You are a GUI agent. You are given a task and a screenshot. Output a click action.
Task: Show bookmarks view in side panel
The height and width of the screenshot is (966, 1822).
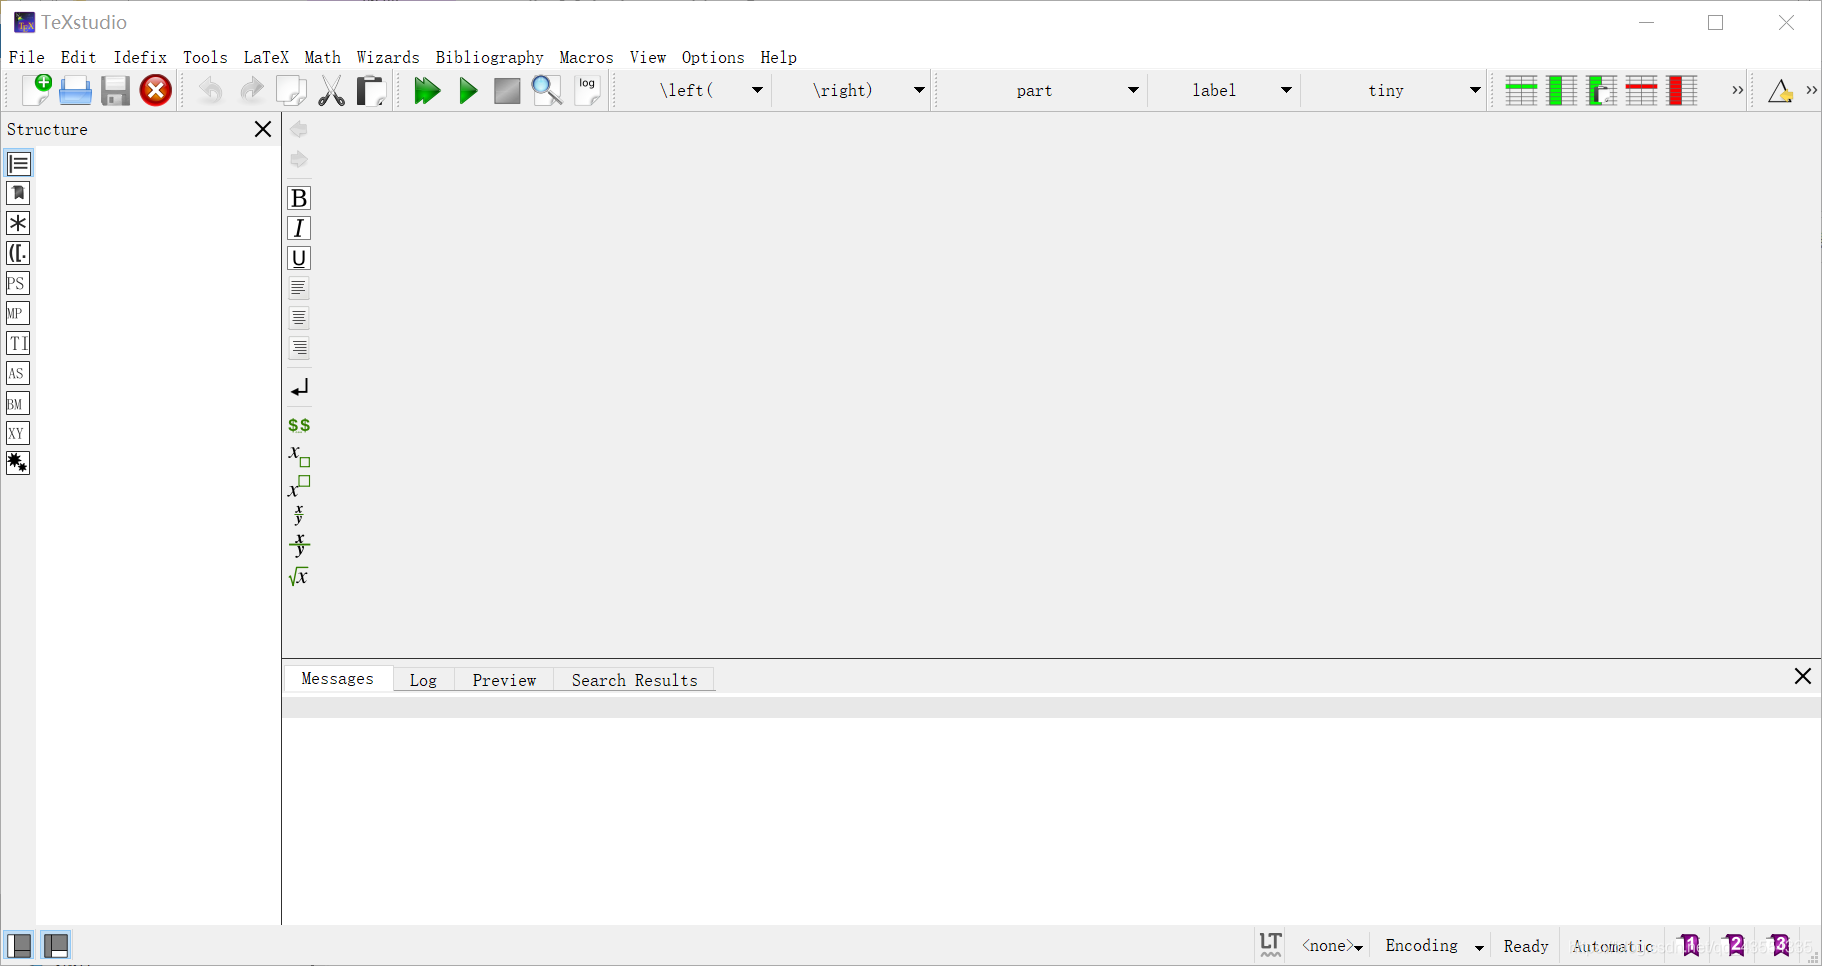(18, 193)
